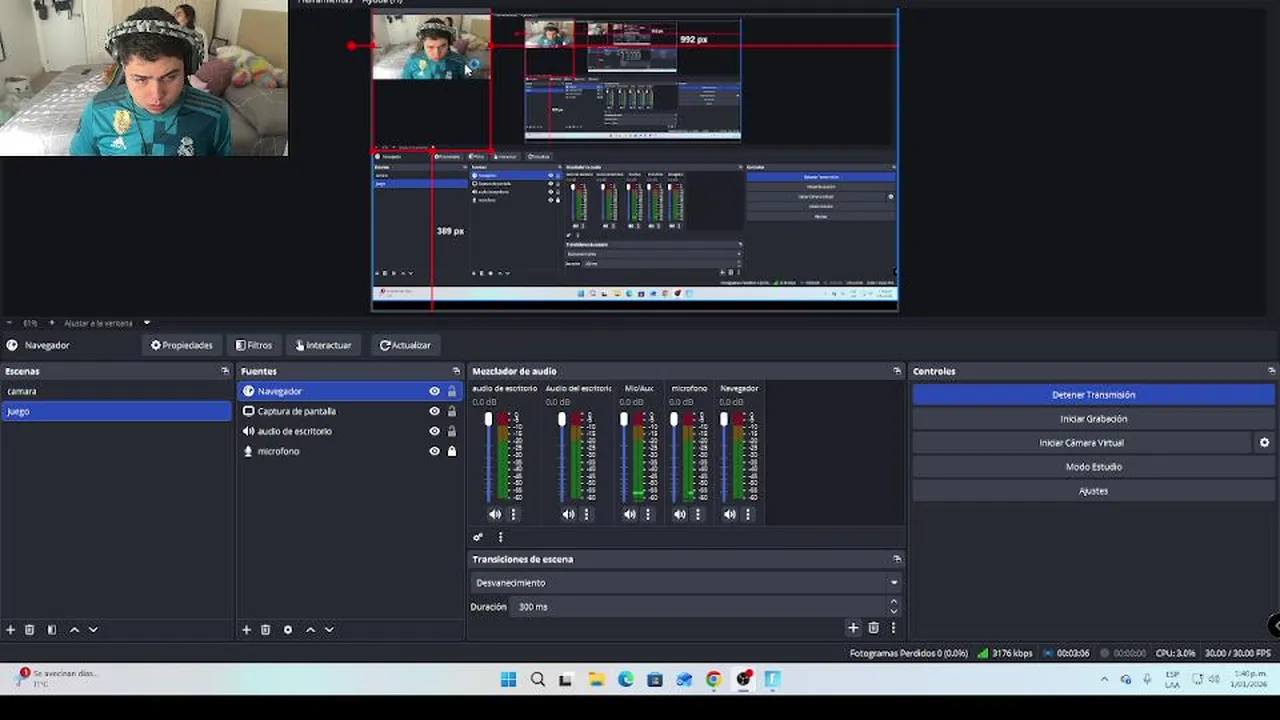Open Ajustes from the Controles panel
The height and width of the screenshot is (720, 1280).
pyautogui.click(x=1093, y=491)
